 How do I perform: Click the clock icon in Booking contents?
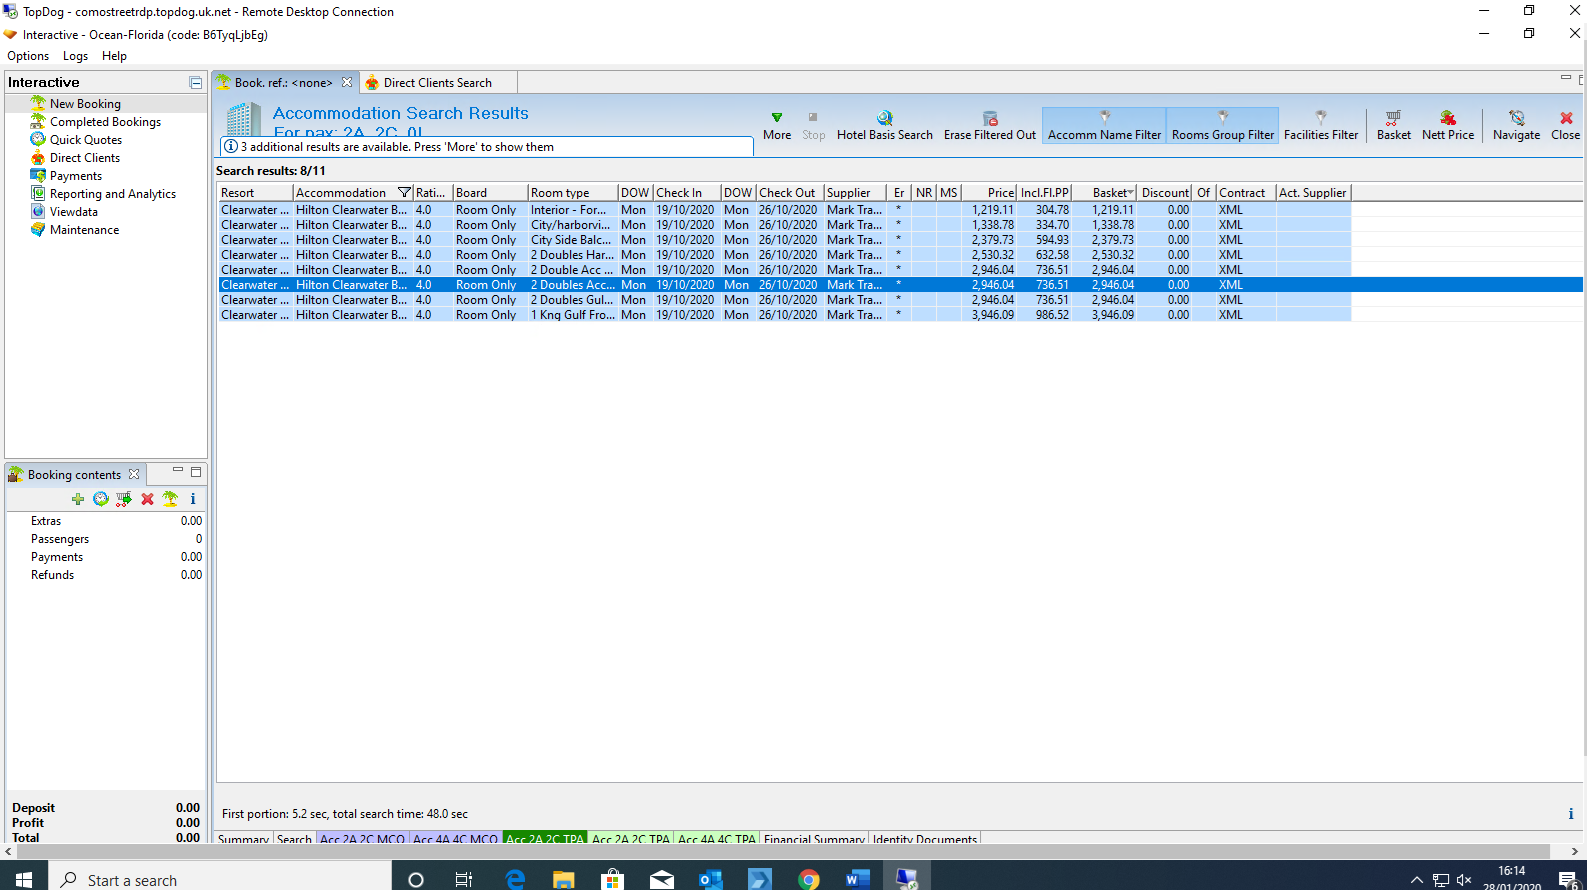tap(101, 499)
